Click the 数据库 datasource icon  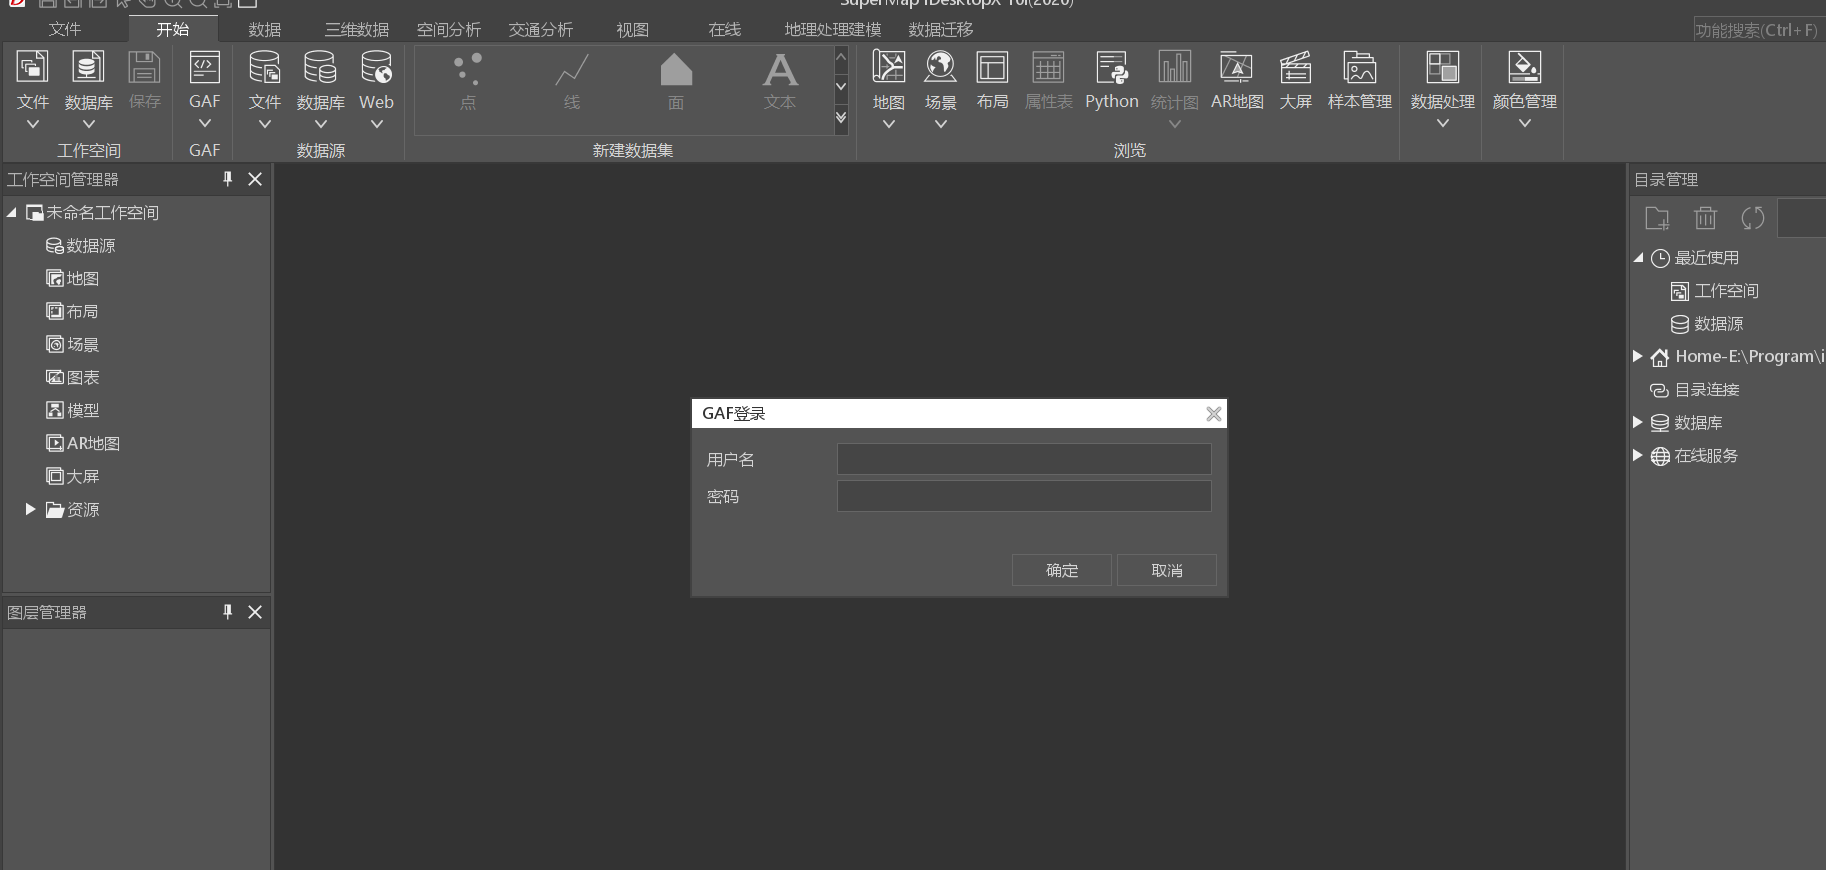[320, 68]
